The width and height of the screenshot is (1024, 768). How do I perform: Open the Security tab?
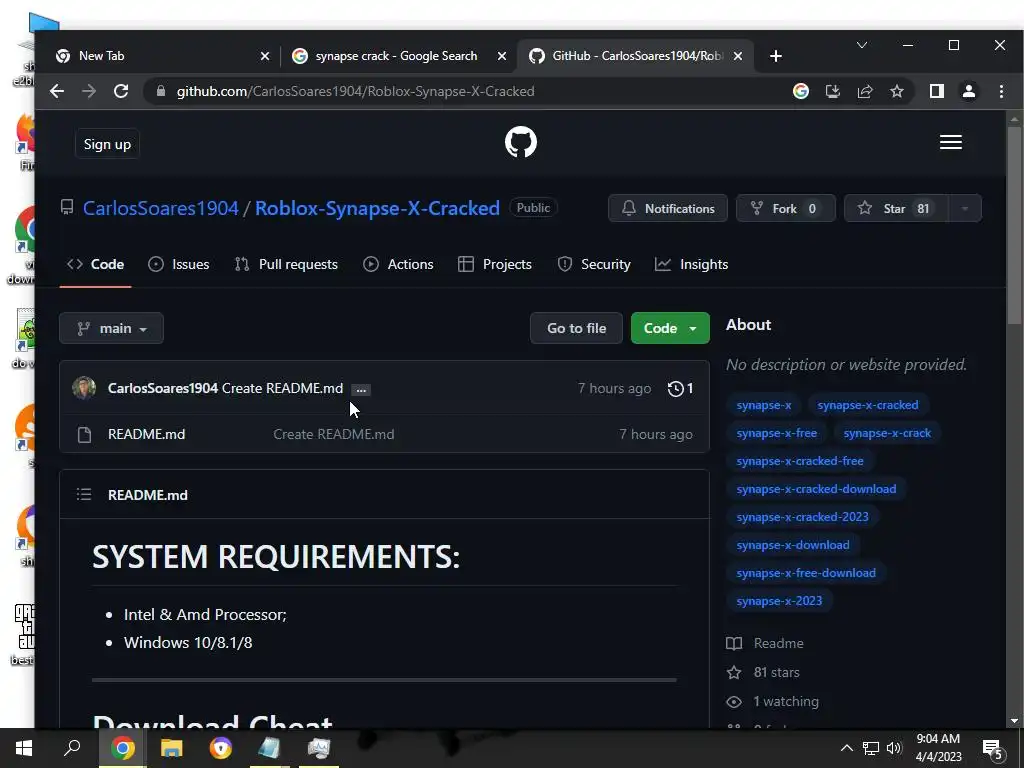[x=594, y=264]
